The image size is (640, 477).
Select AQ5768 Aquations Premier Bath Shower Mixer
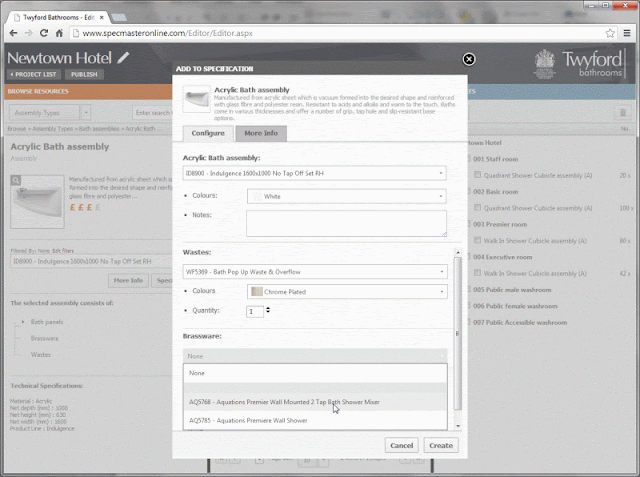pos(315,402)
